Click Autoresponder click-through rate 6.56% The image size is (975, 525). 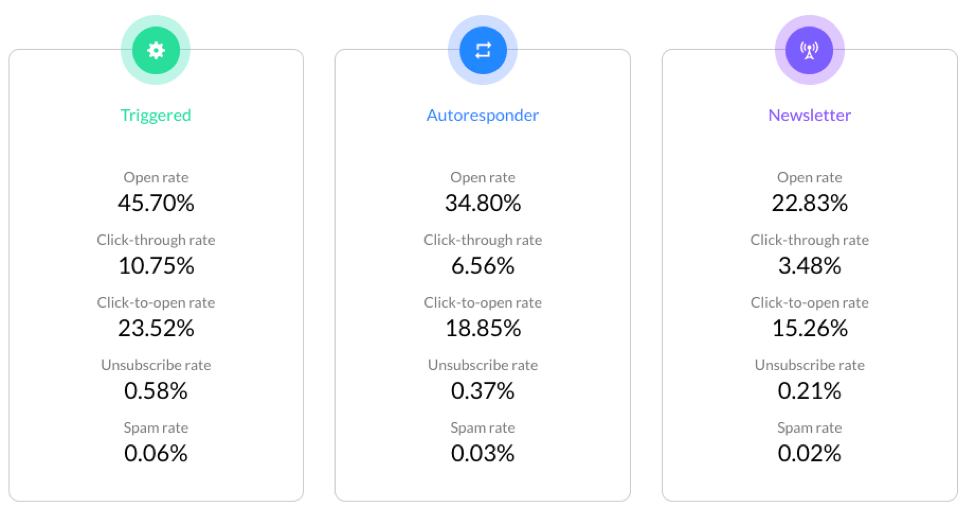point(483,266)
